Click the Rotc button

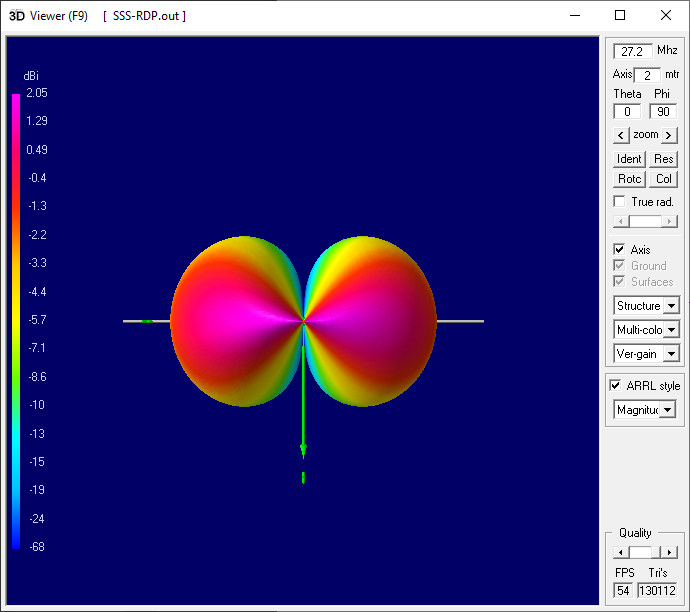(629, 179)
